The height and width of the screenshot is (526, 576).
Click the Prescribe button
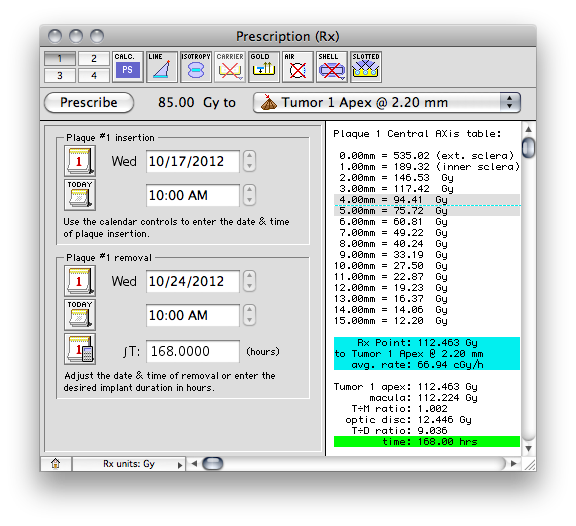tap(89, 102)
